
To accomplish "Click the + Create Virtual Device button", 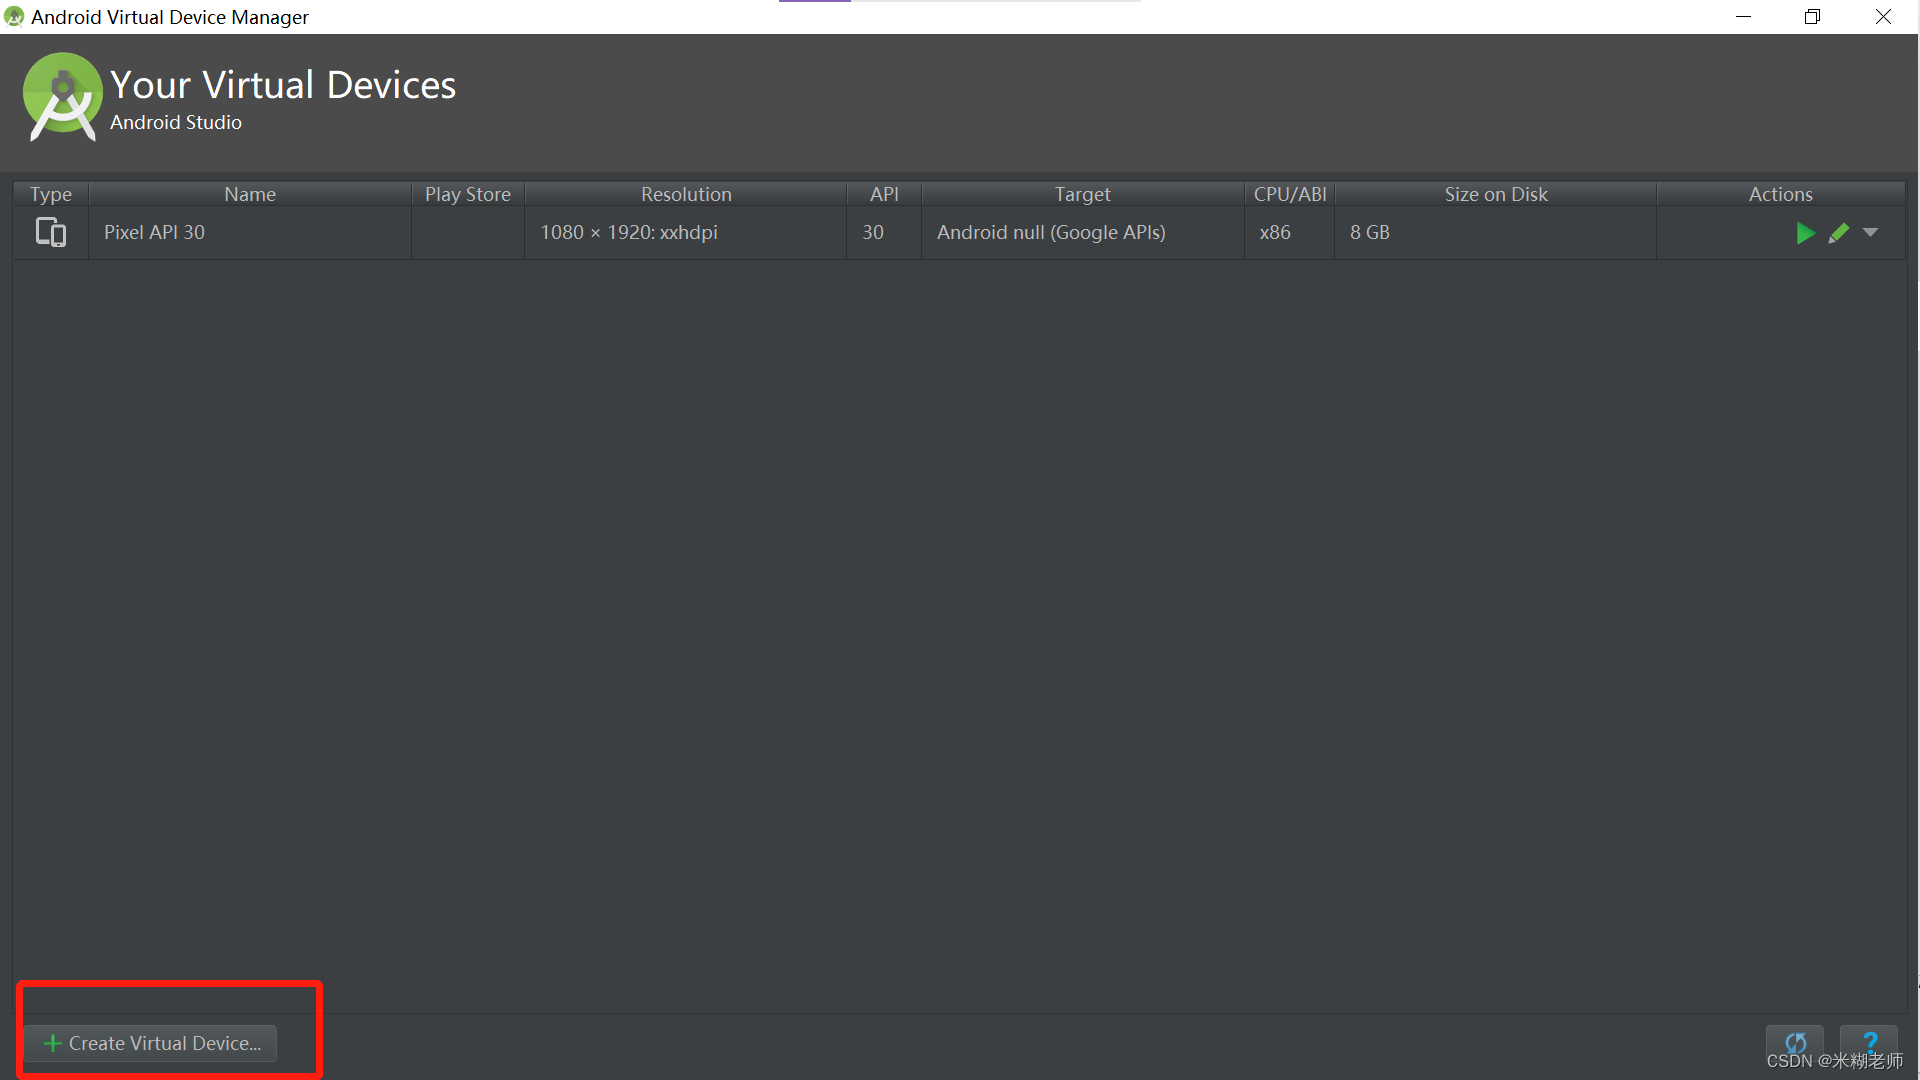I will coord(153,1043).
